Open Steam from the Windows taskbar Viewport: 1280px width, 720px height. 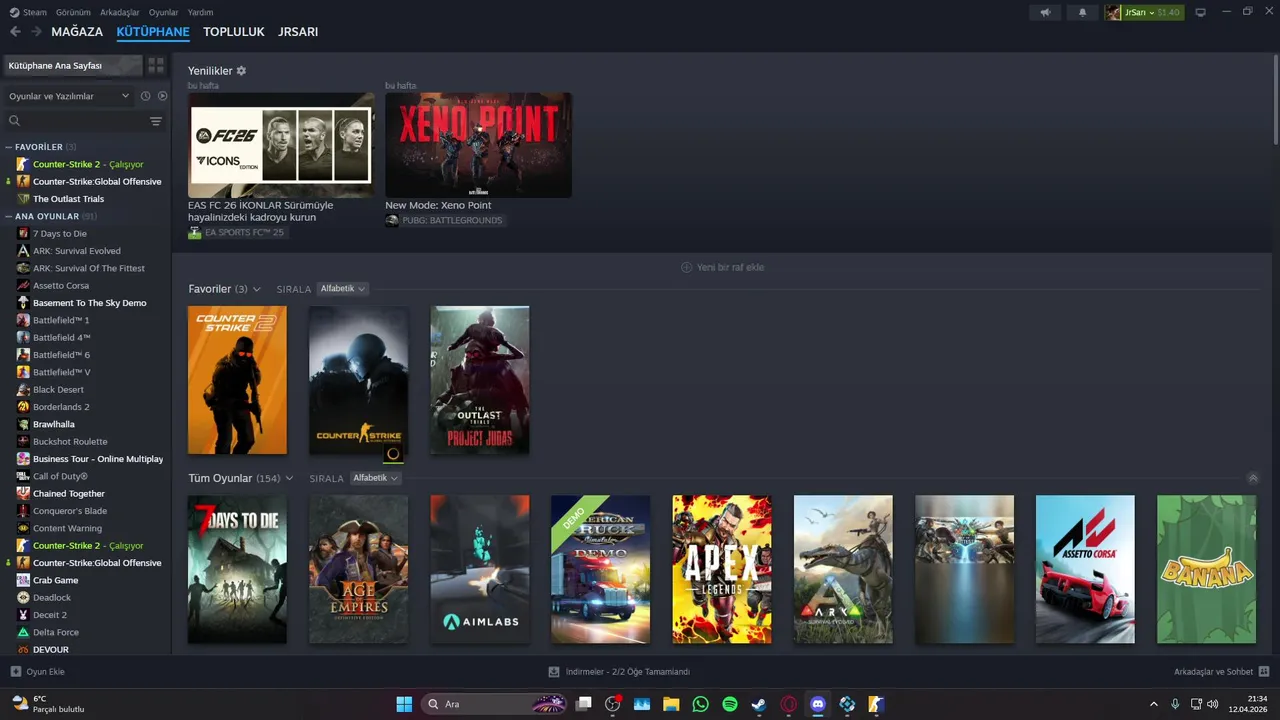pos(759,704)
